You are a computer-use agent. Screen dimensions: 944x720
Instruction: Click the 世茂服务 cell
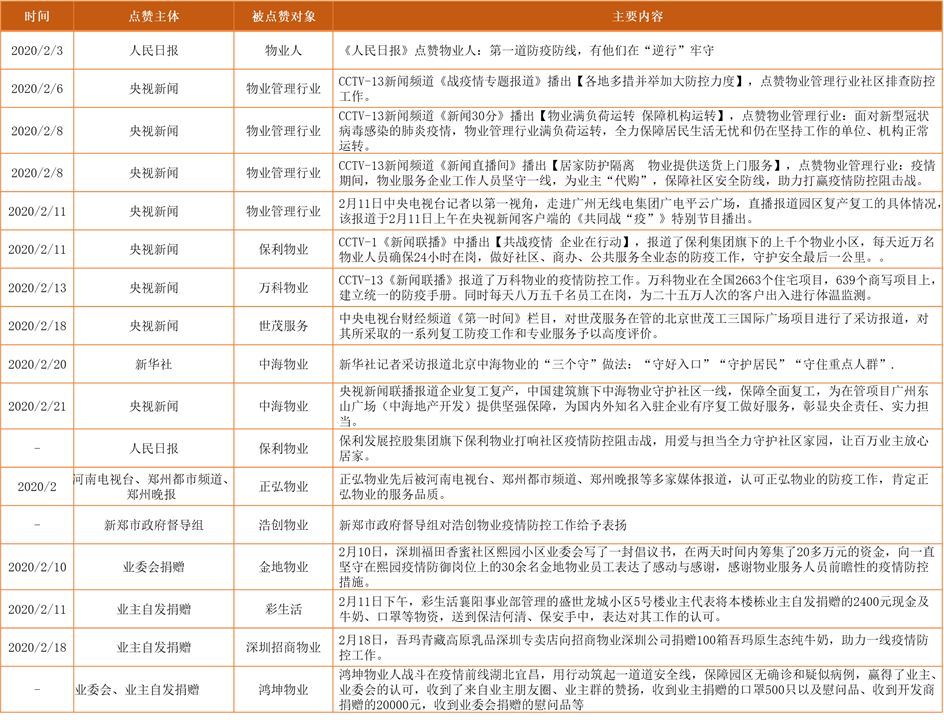(x=284, y=325)
